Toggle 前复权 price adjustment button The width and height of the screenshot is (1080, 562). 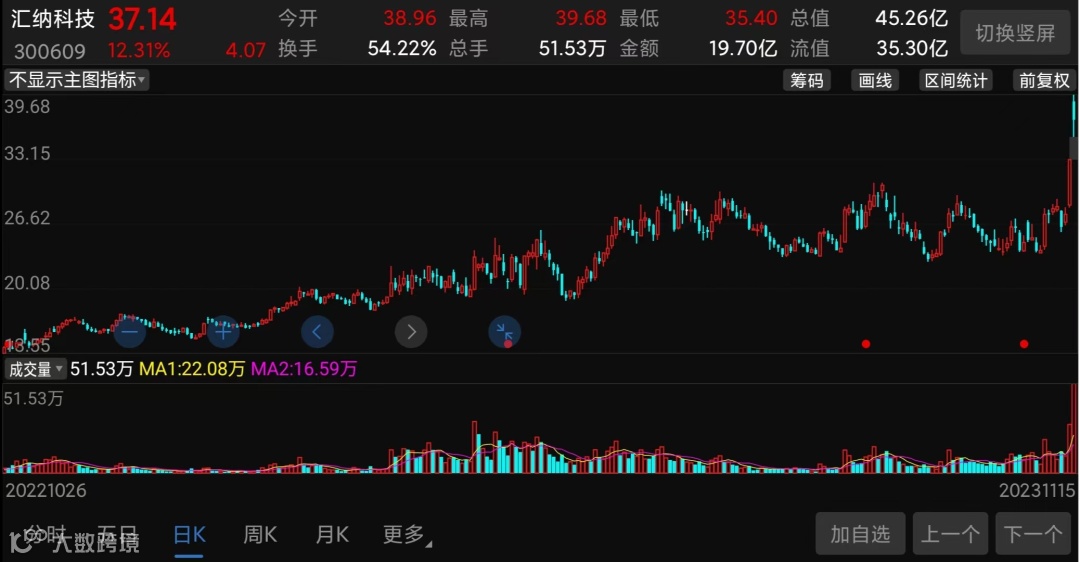pos(1044,81)
